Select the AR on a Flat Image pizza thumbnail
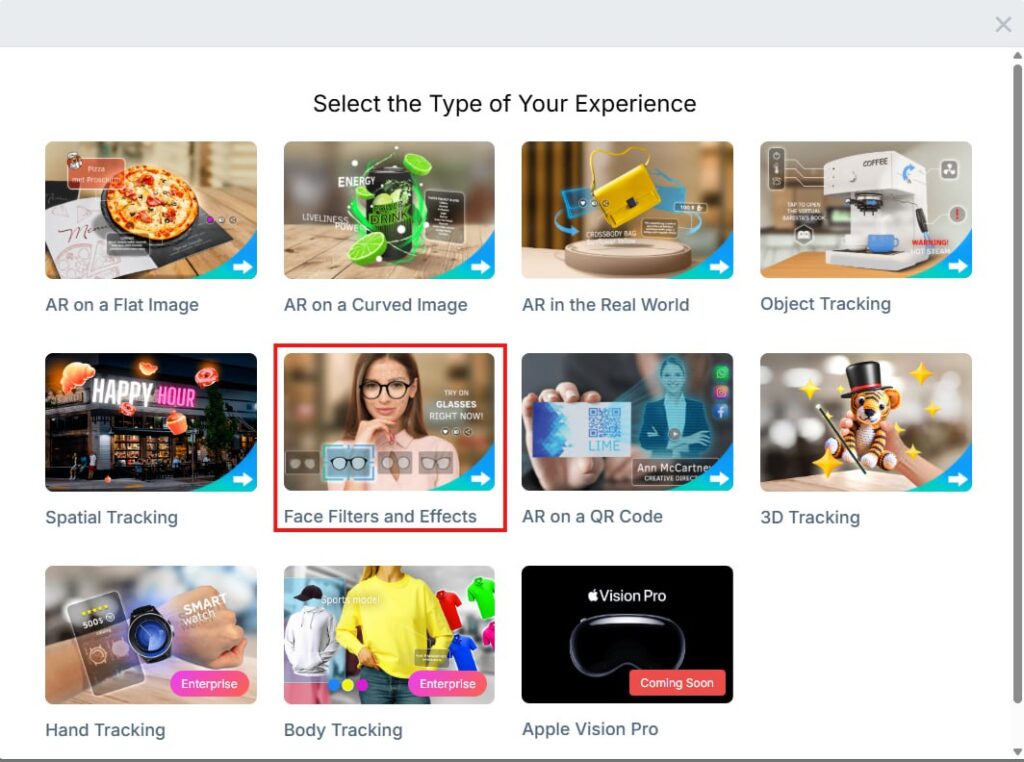 (151, 210)
